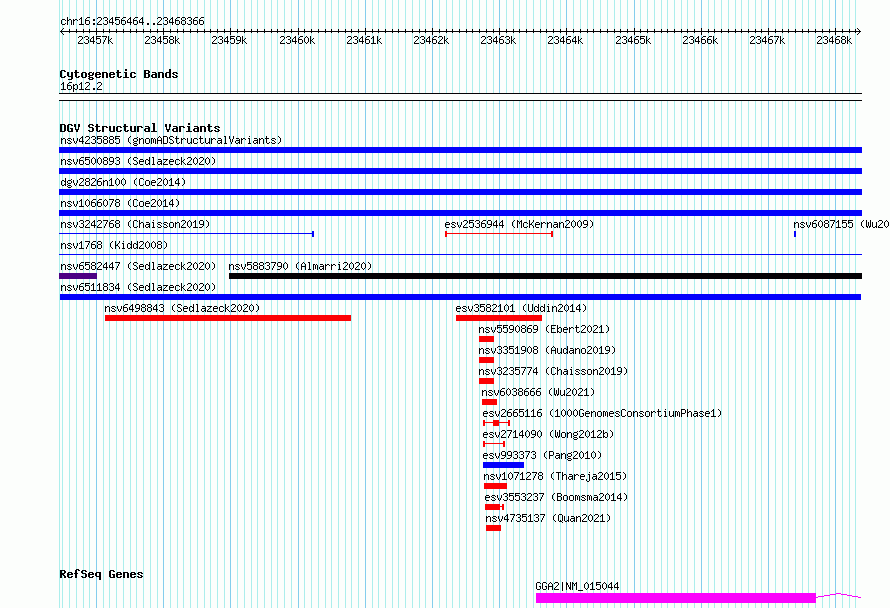
Task: Click the 23468k ruler tick label
Action: [834, 40]
